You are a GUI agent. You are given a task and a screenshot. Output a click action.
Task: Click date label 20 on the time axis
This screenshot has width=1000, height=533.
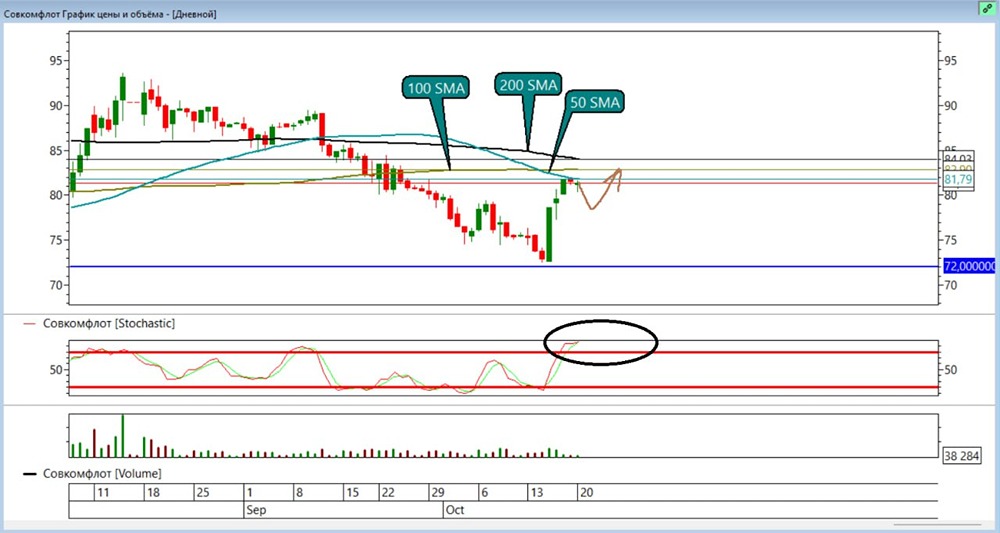(586, 493)
